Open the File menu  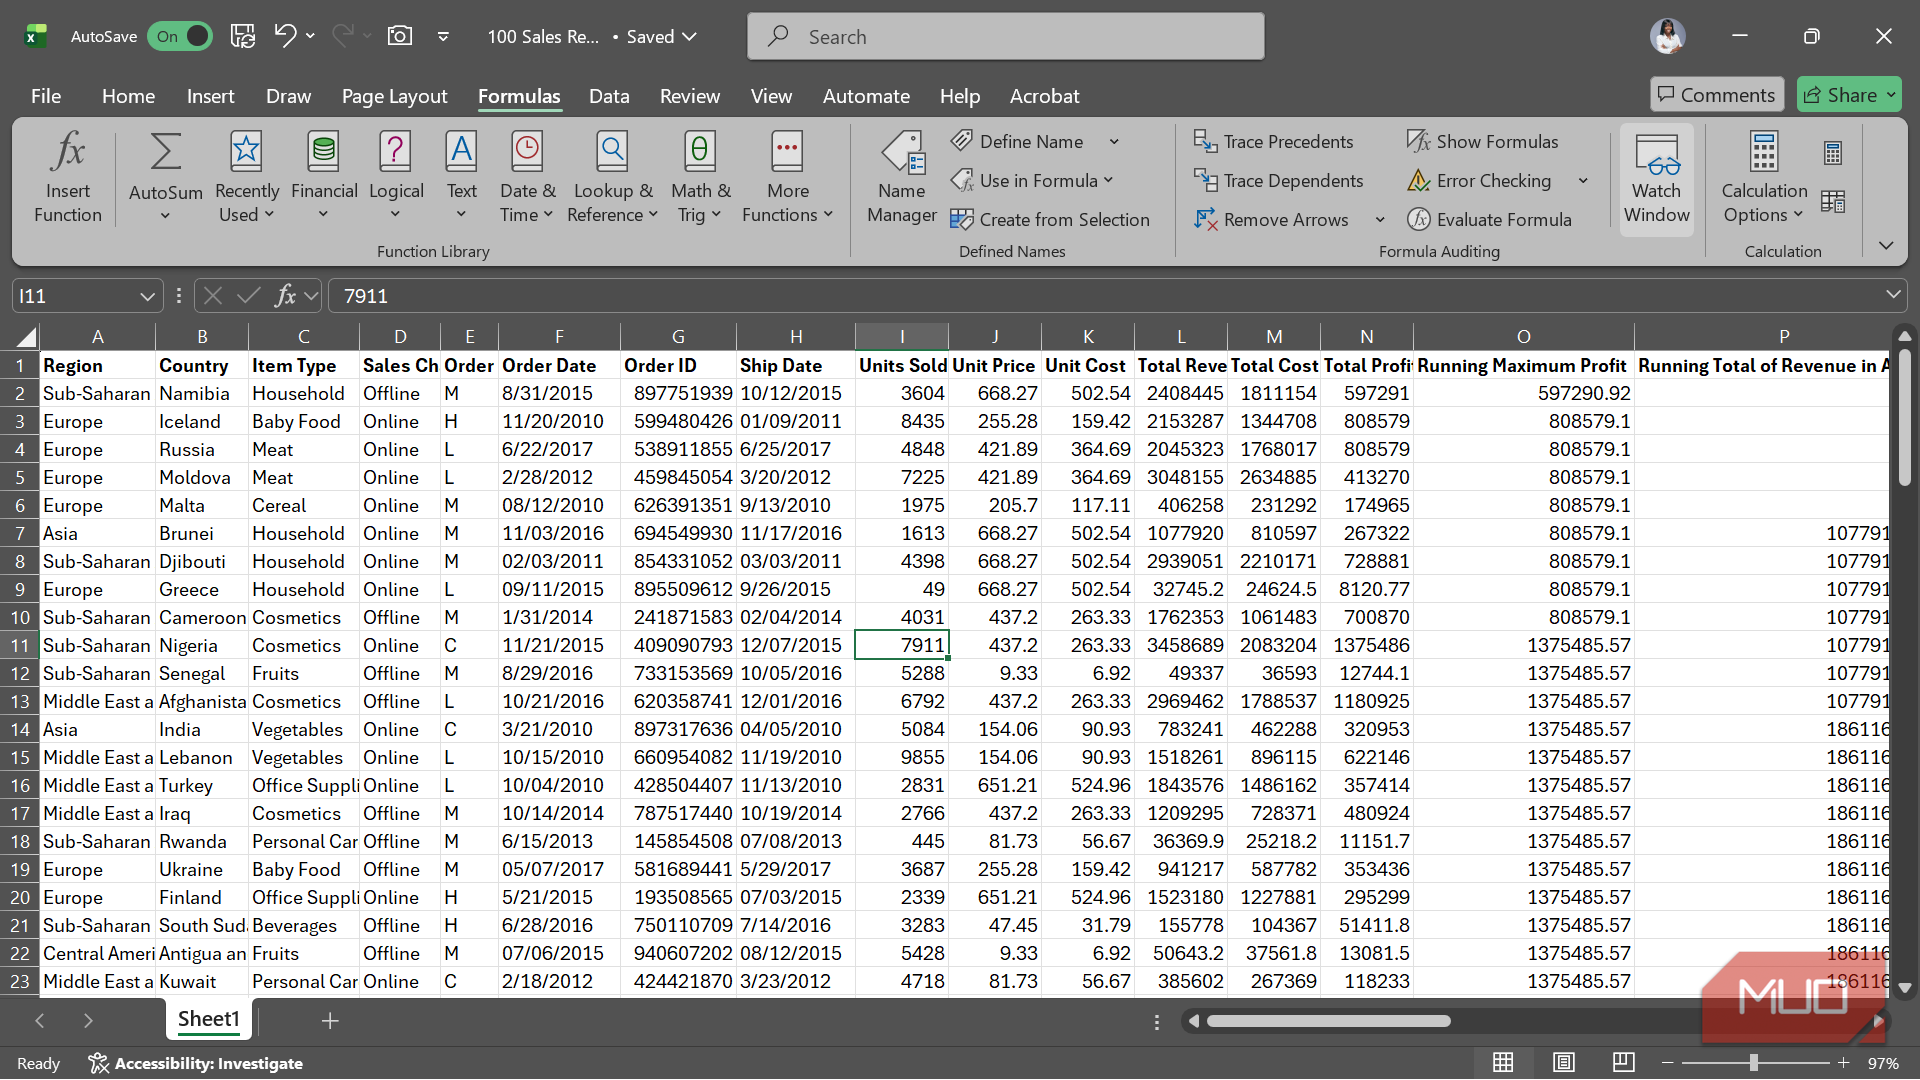(x=46, y=96)
